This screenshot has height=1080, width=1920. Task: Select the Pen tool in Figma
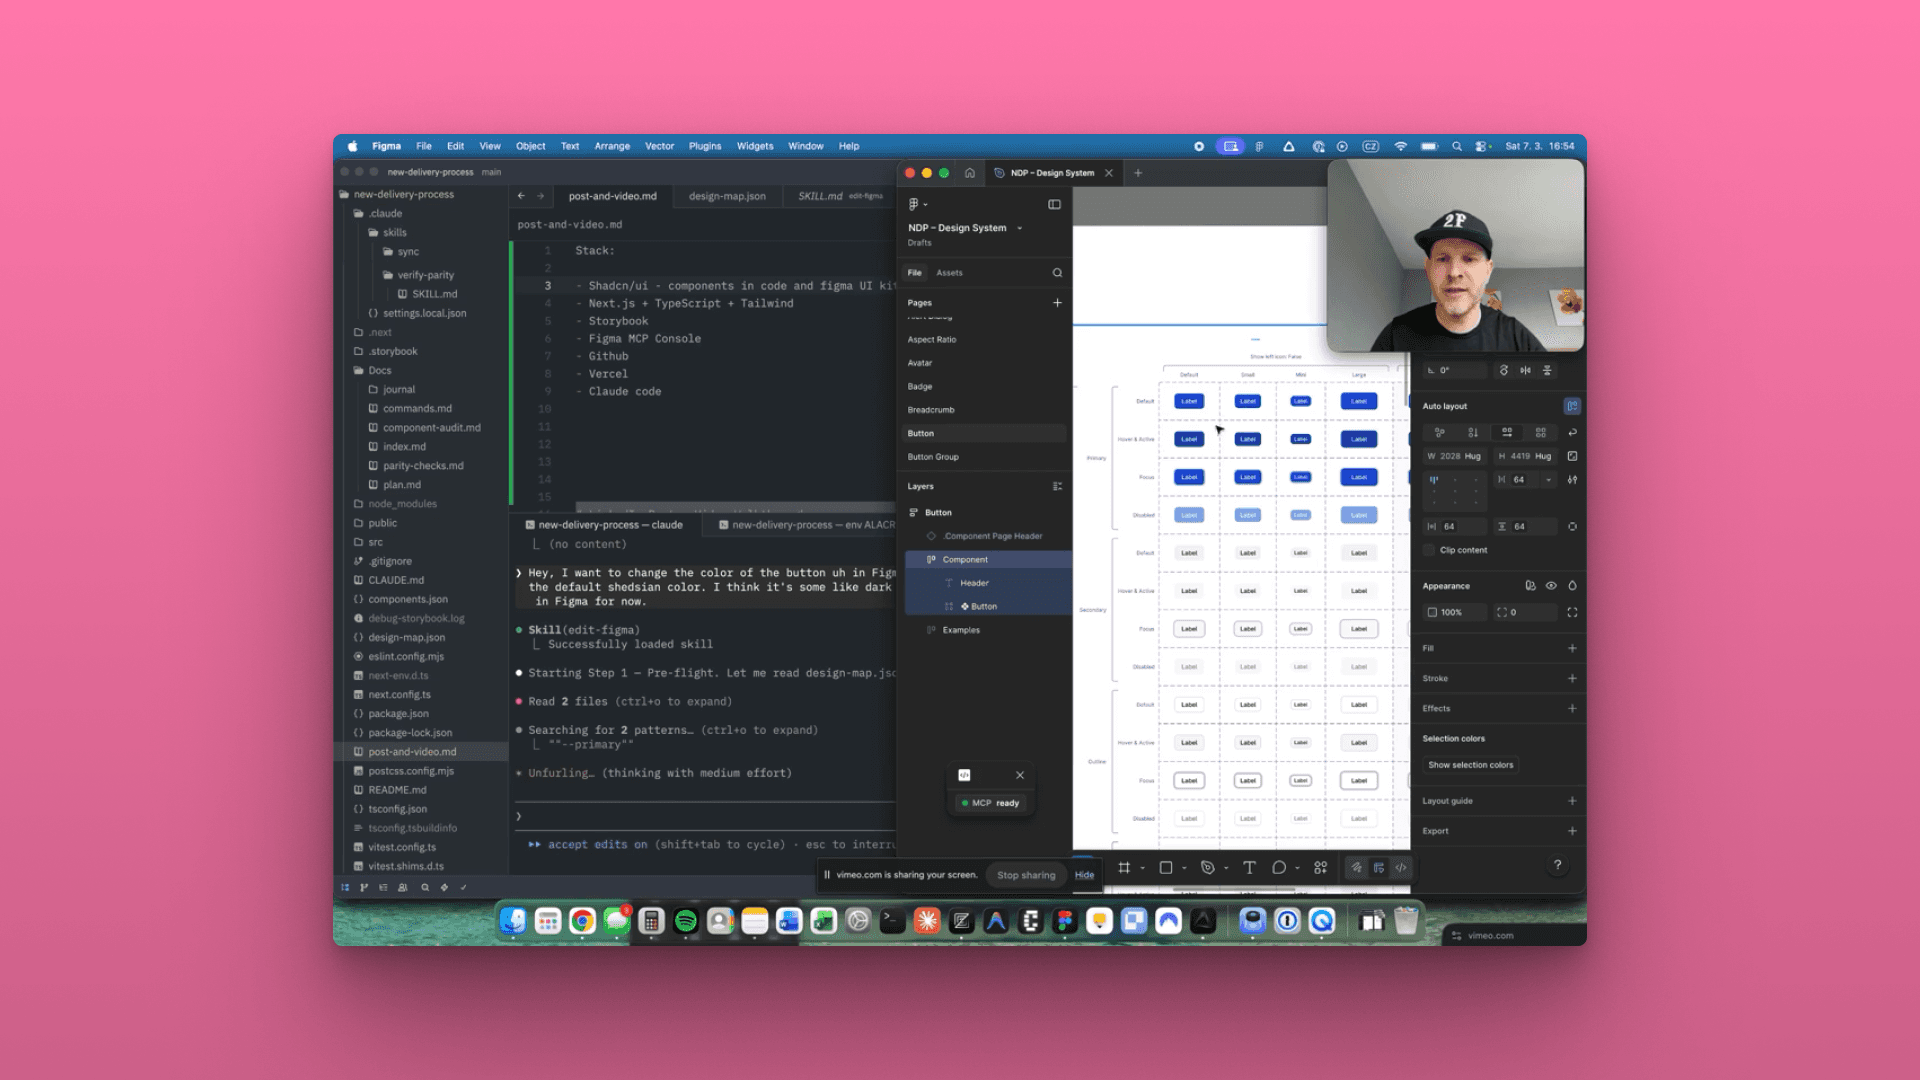click(x=1207, y=868)
